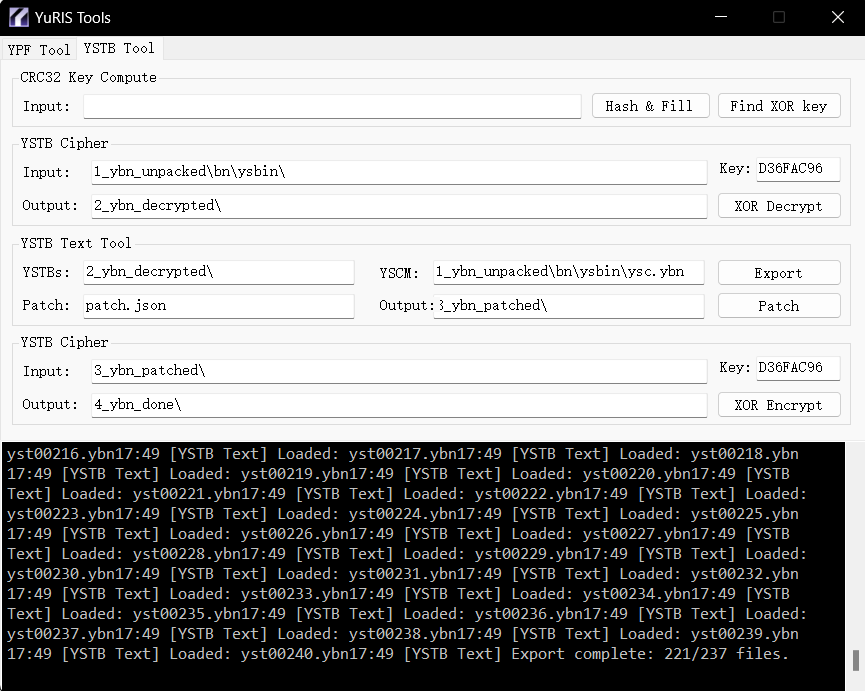Click the Find XOR key button
Screen dimensions: 865x691
(779, 106)
